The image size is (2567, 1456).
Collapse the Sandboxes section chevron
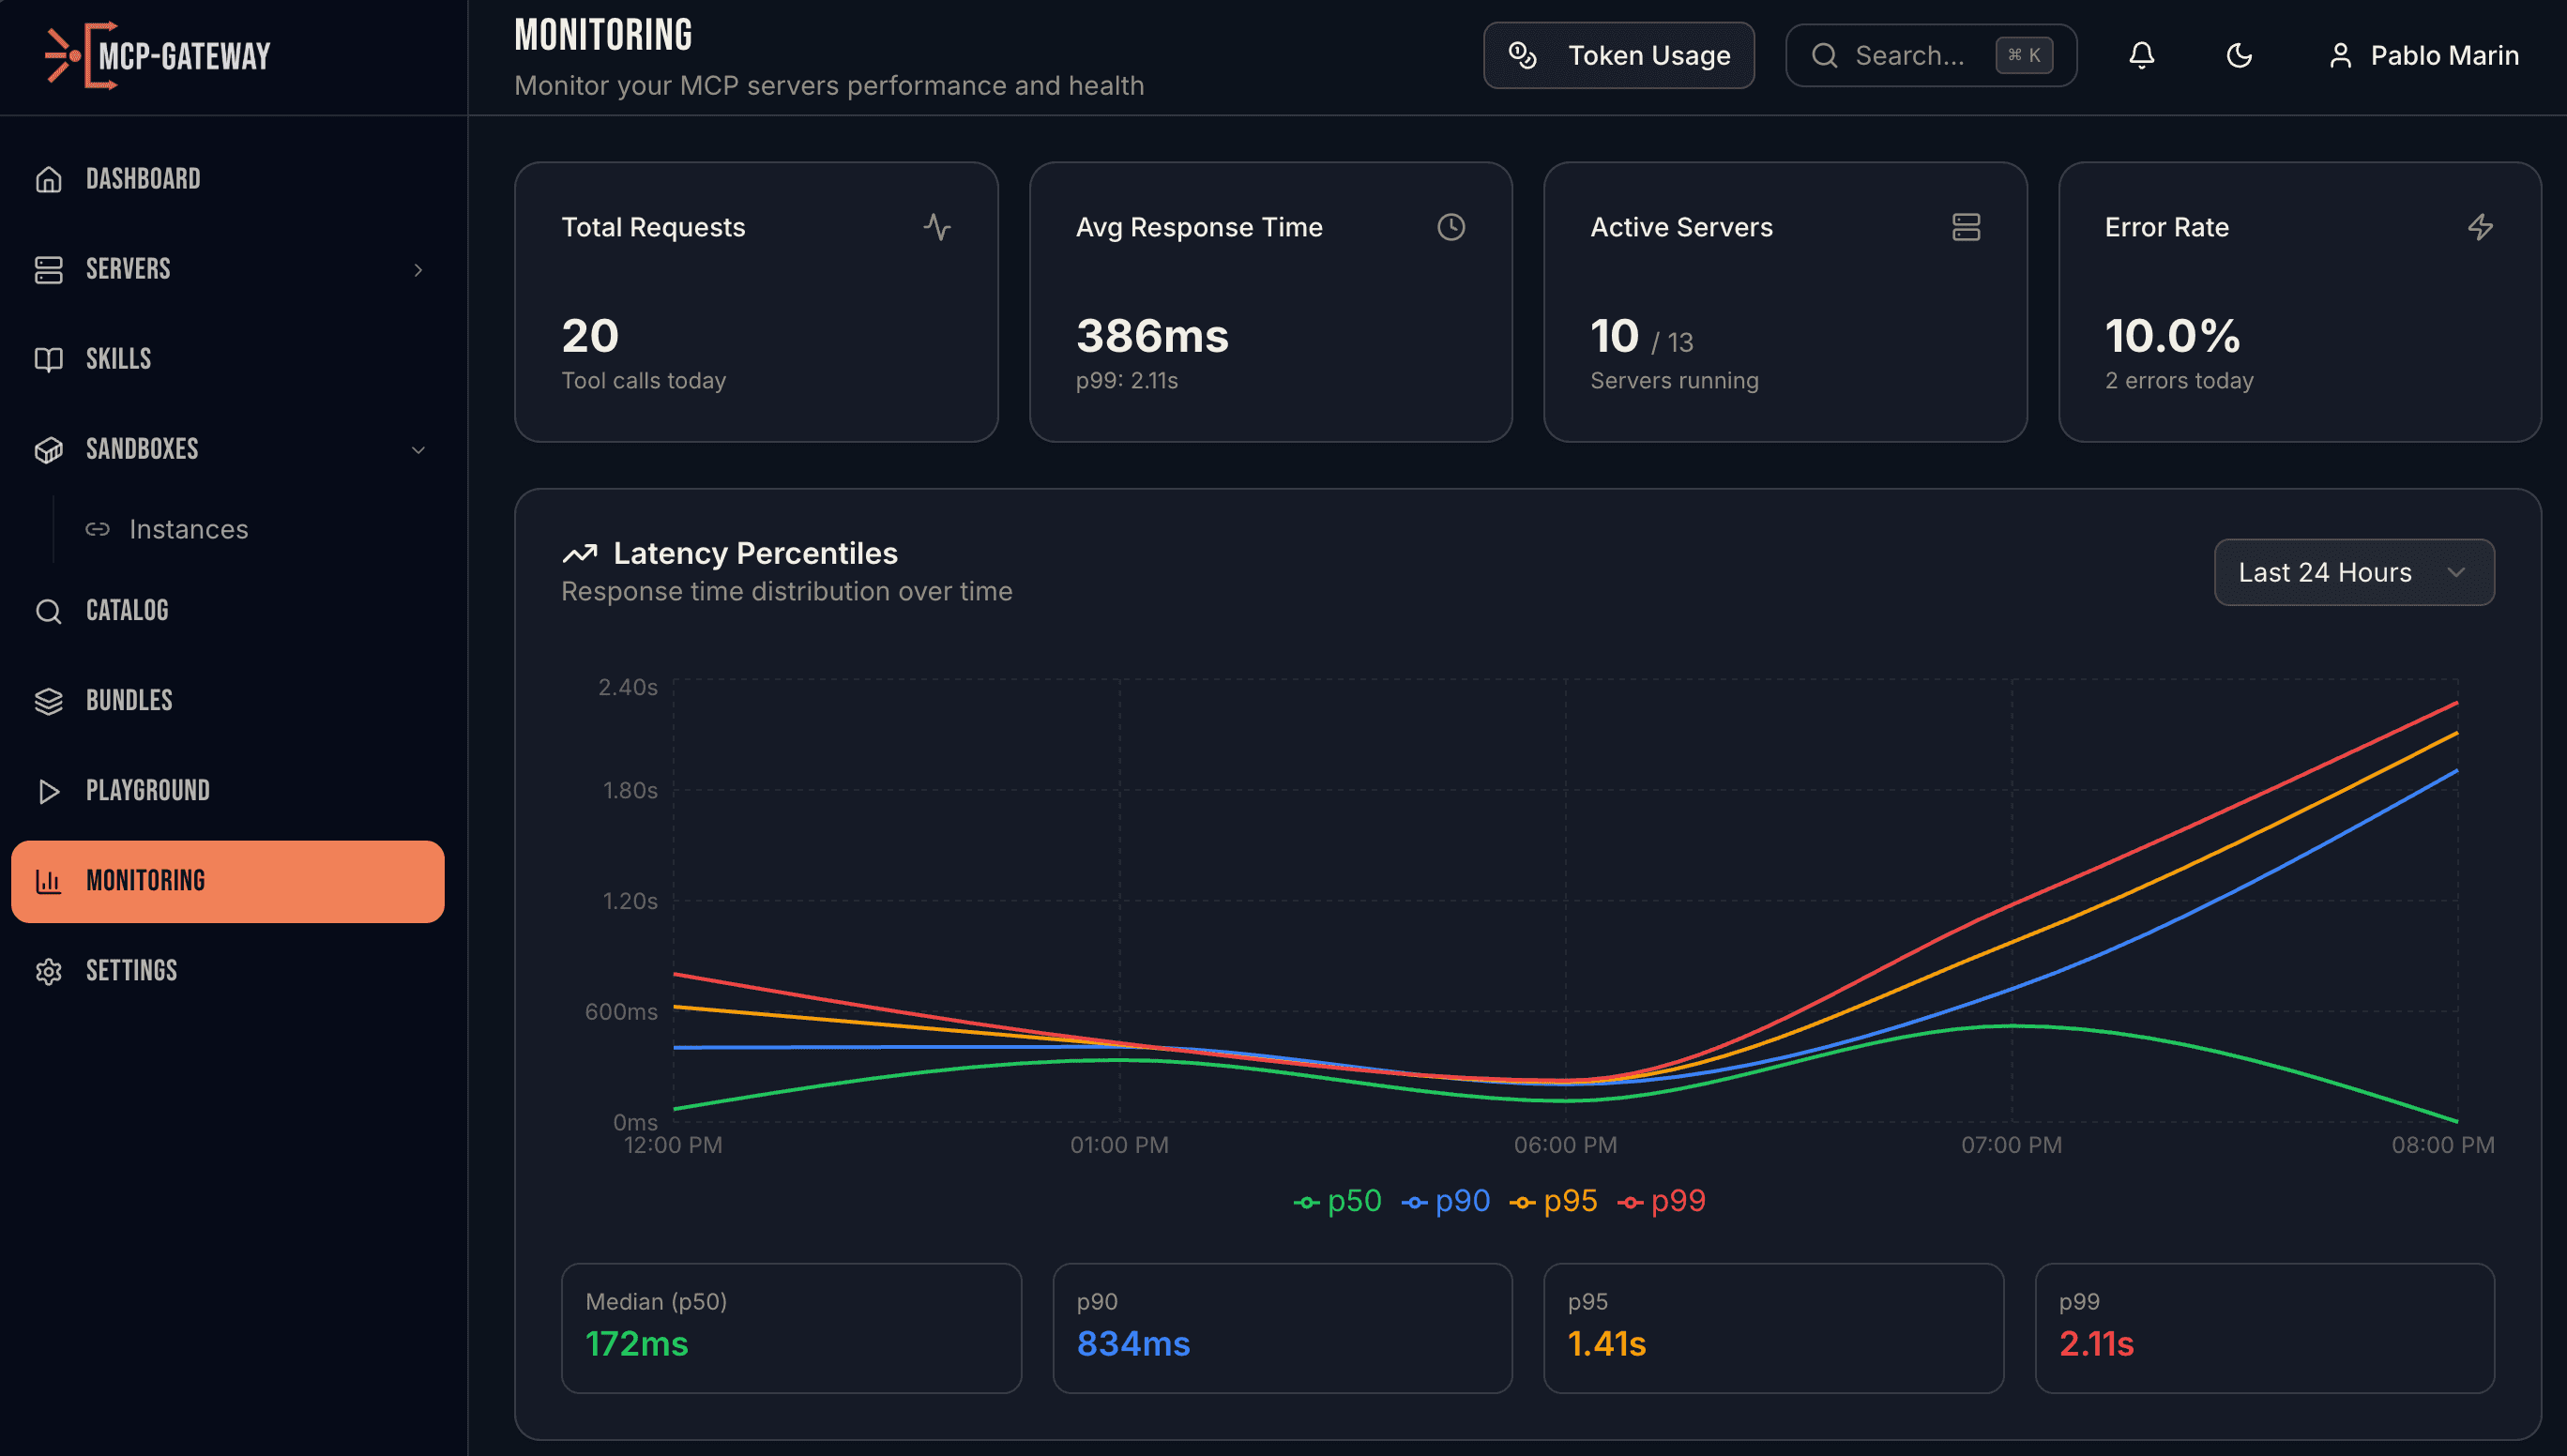point(418,450)
